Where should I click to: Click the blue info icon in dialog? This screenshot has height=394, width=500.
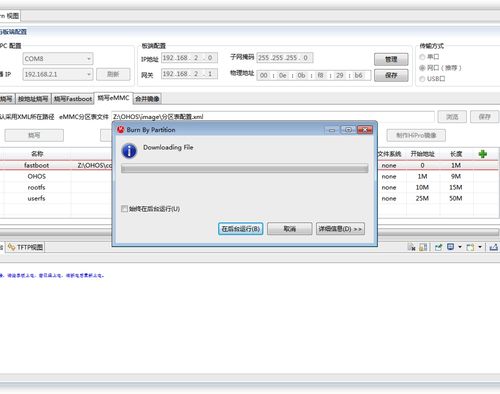click(129, 151)
